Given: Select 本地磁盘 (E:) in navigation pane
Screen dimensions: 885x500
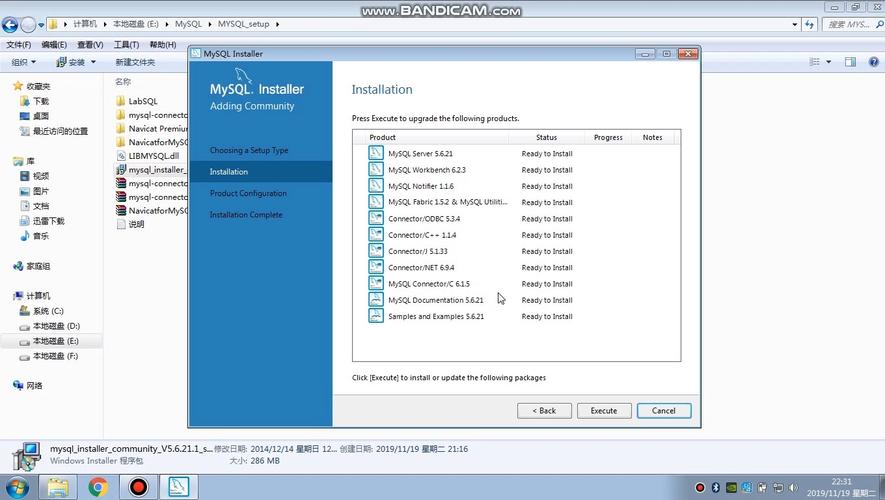Looking at the screenshot, I should (49, 341).
